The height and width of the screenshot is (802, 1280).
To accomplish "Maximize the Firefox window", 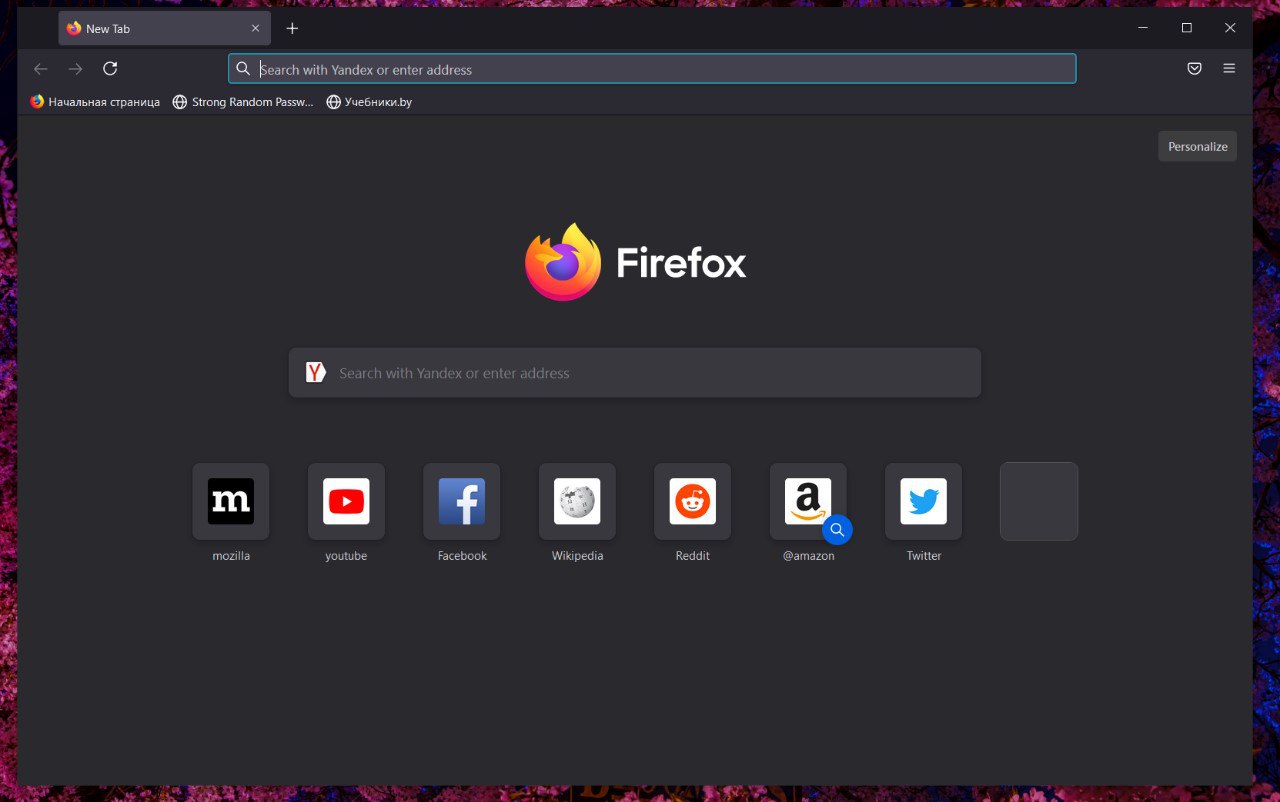I will (1187, 28).
